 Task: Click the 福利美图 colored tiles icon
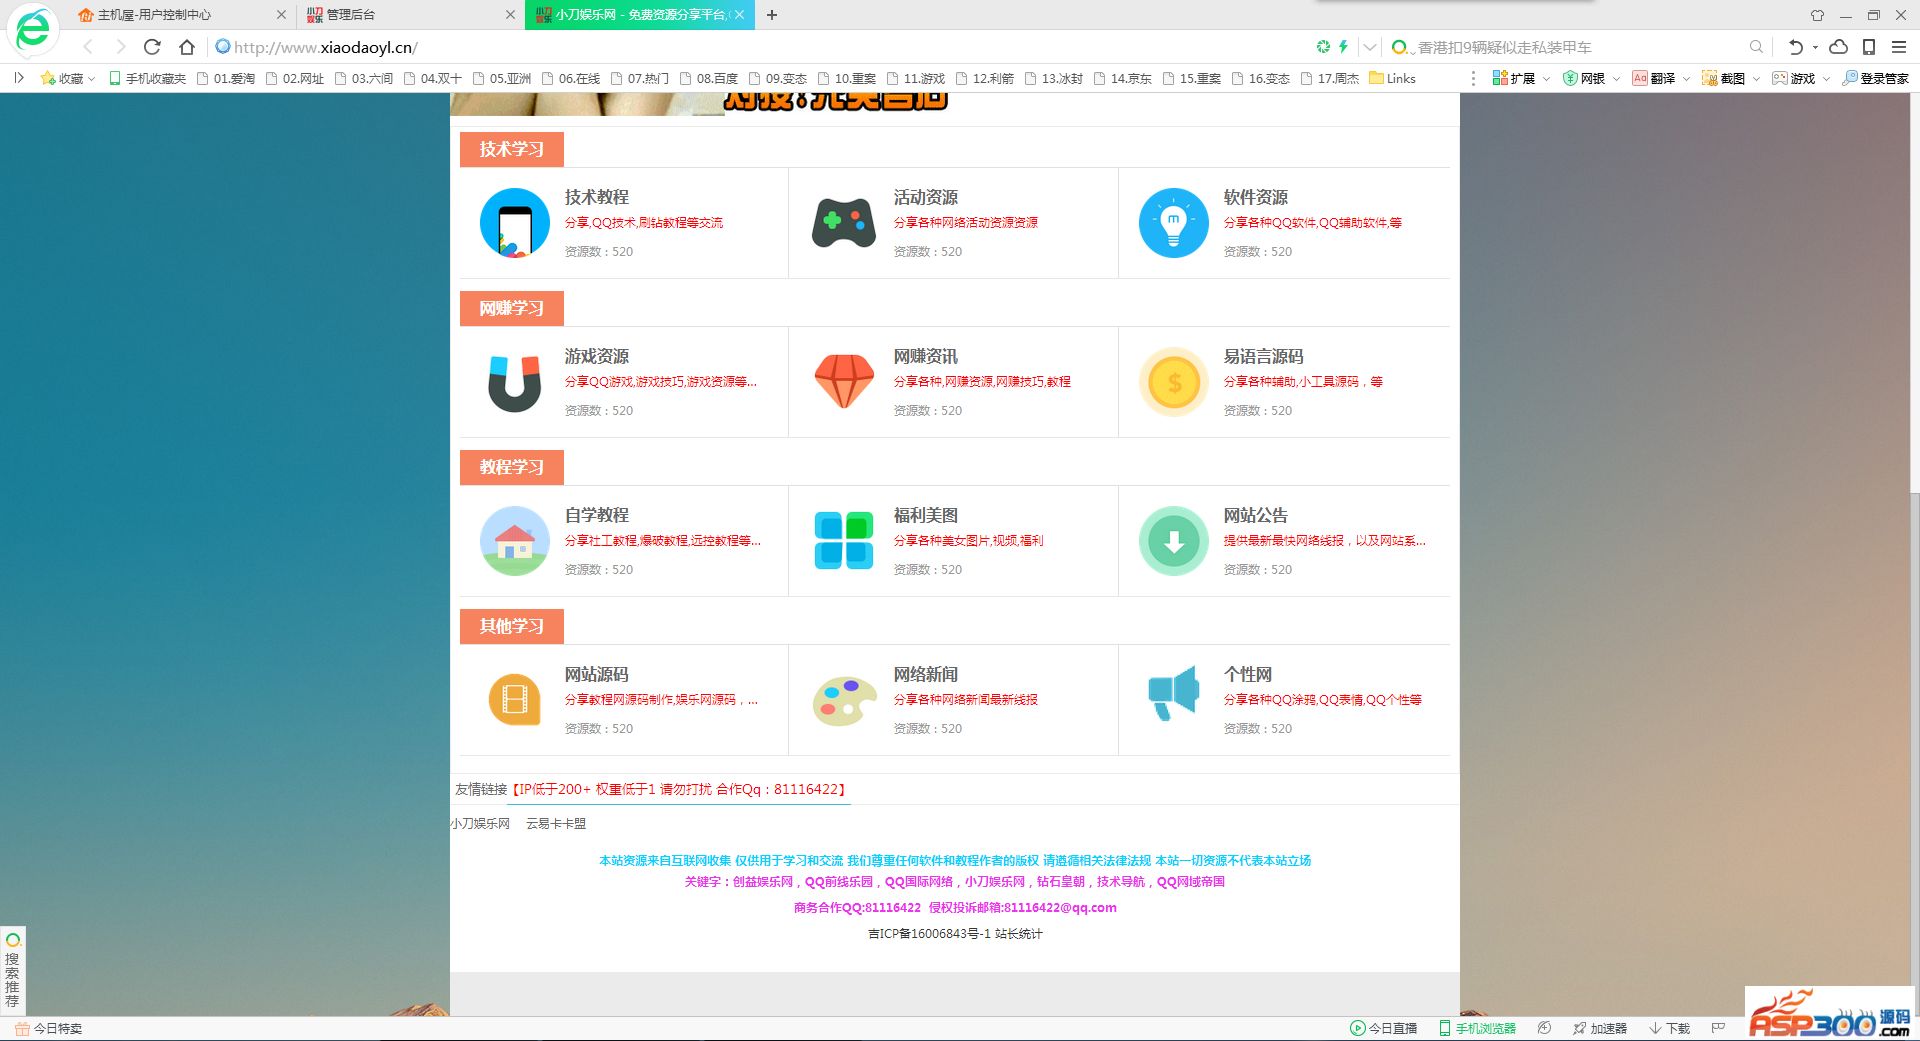844,541
